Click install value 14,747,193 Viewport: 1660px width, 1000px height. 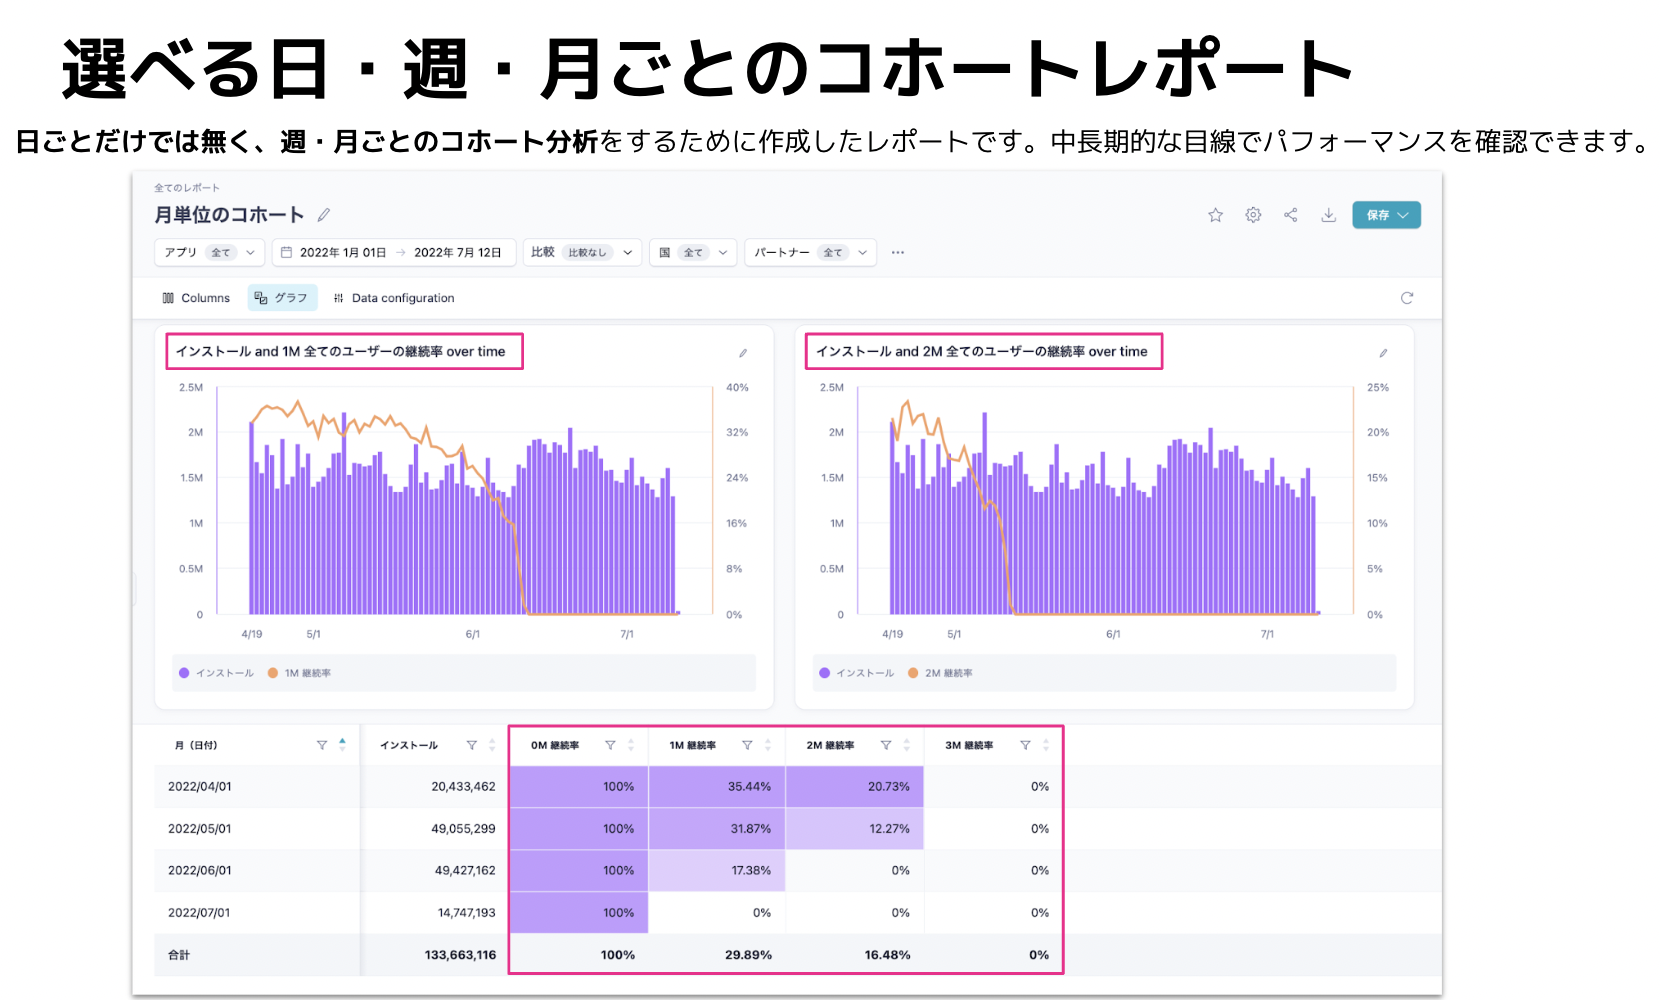tap(466, 913)
